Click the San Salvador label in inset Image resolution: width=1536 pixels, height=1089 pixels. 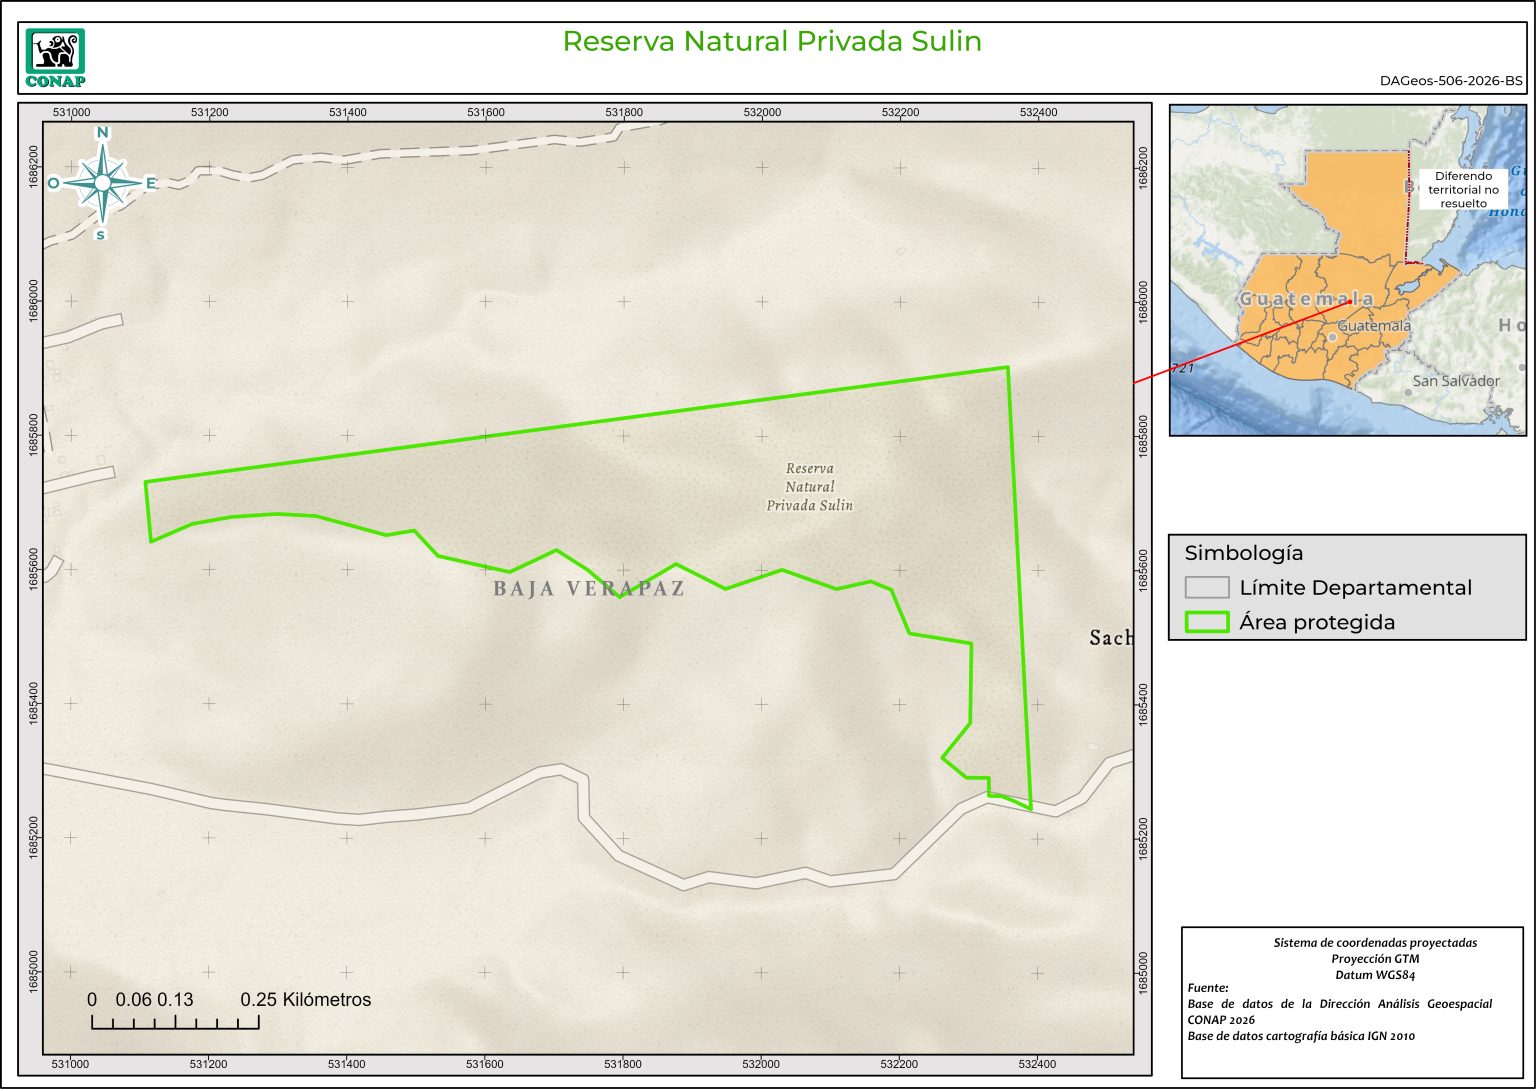click(1456, 381)
